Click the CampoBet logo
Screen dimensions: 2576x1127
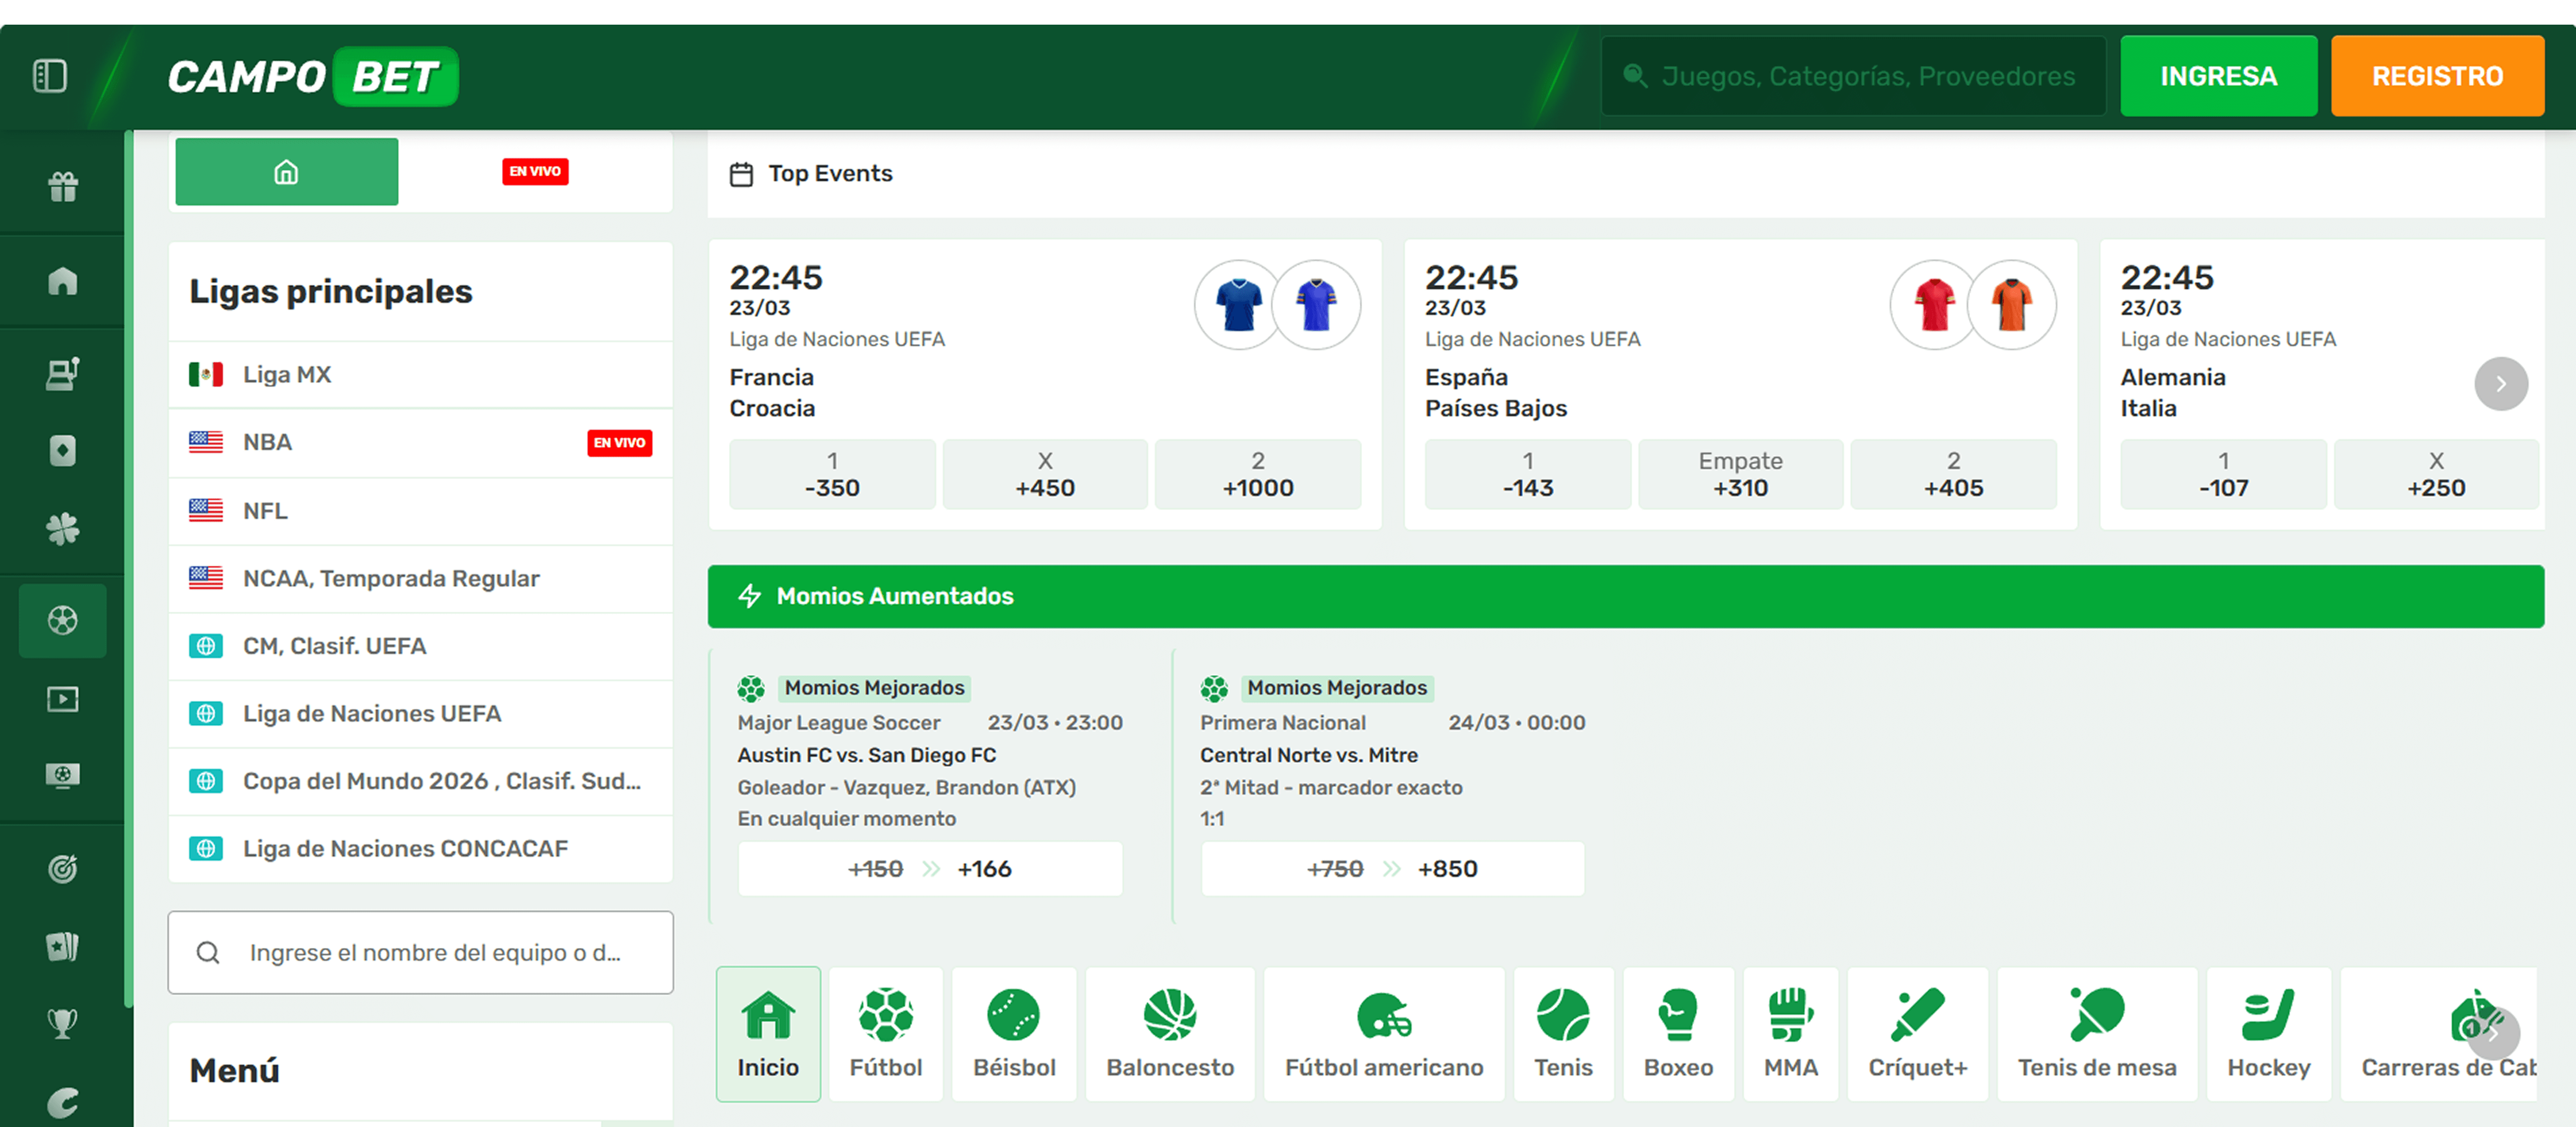click(313, 77)
